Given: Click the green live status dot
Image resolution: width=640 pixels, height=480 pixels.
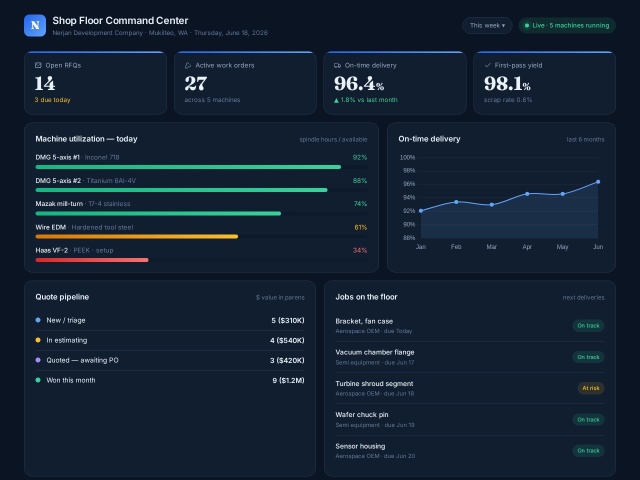Looking at the screenshot, I should coord(527,25).
